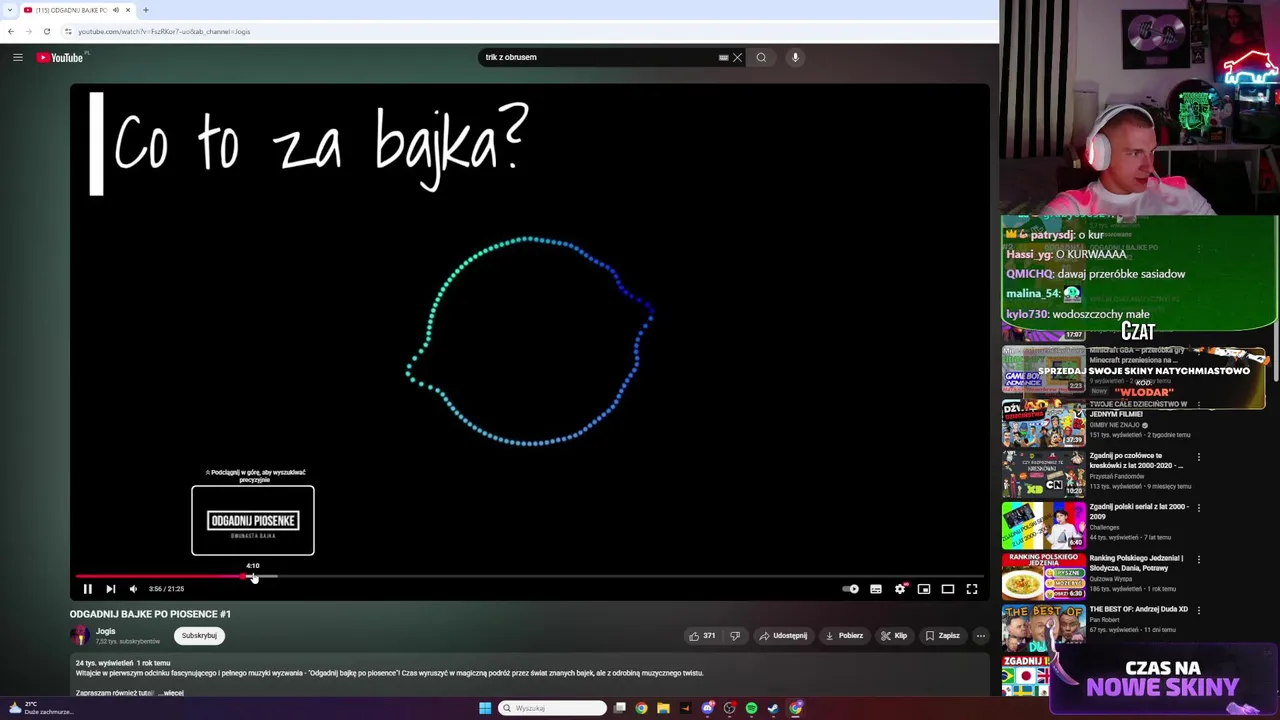Open more actions three-dot menu under video
The image size is (1280, 720).
click(980, 635)
